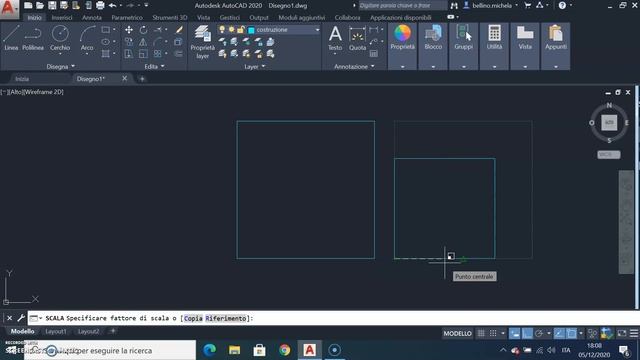This screenshot has height=360, width=640.
Task: Toggle layer on/off lightbulb for costruzione
Action: click(222, 29)
